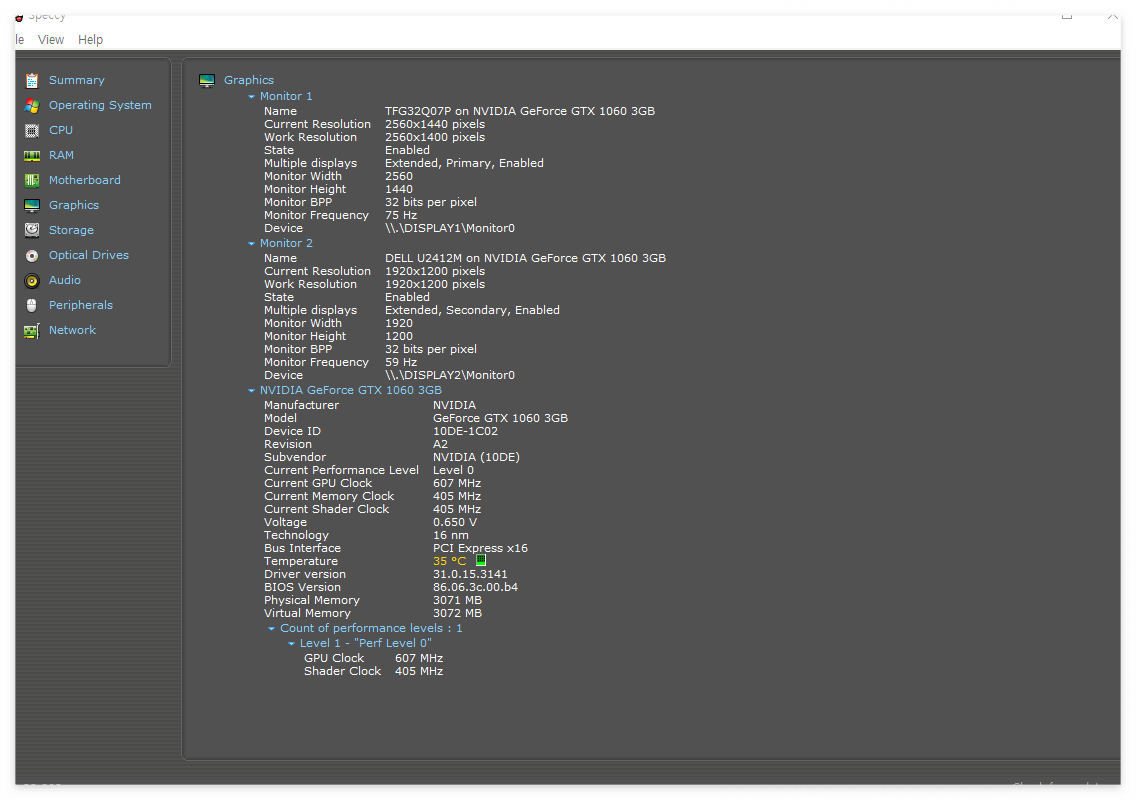
Task: Click the DELL U2412M monitor name value
Action: [x=525, y=259]
